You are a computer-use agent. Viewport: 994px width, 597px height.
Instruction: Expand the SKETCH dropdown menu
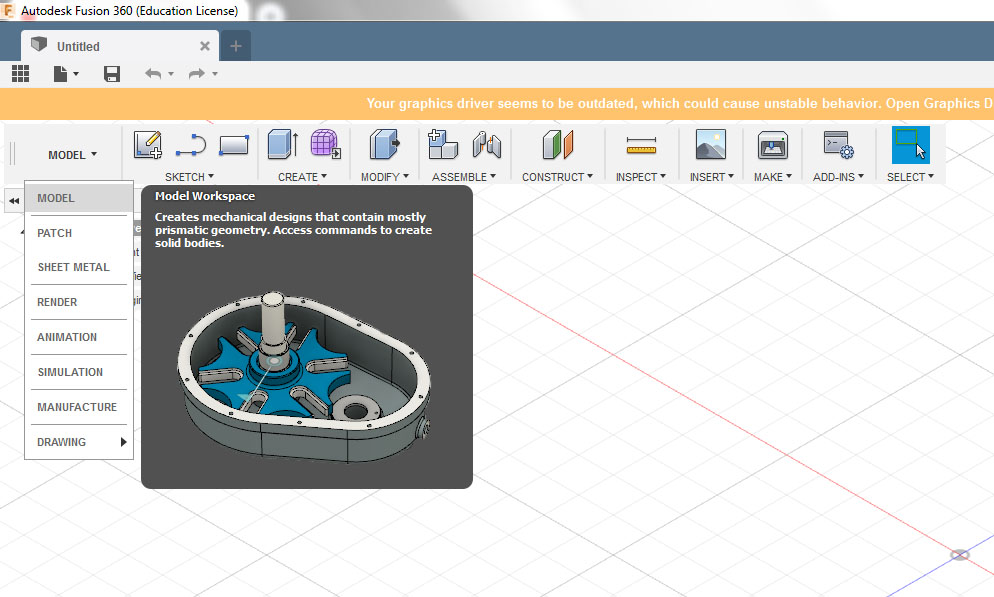pos(190,177)
